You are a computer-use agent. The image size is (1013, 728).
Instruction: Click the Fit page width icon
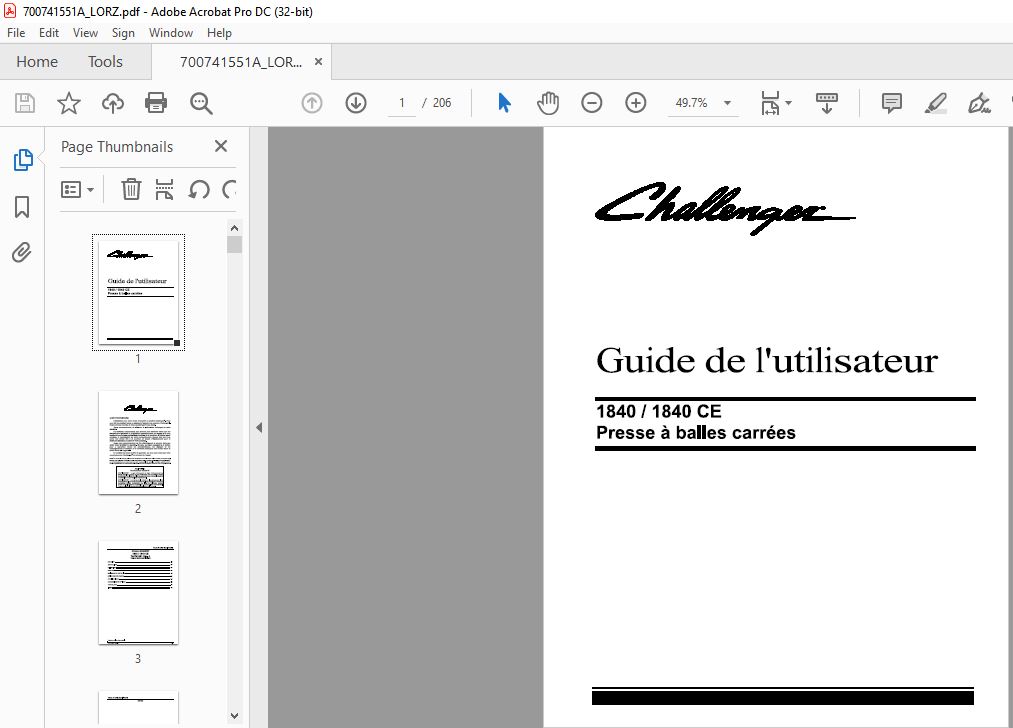(x=770, y=103)
